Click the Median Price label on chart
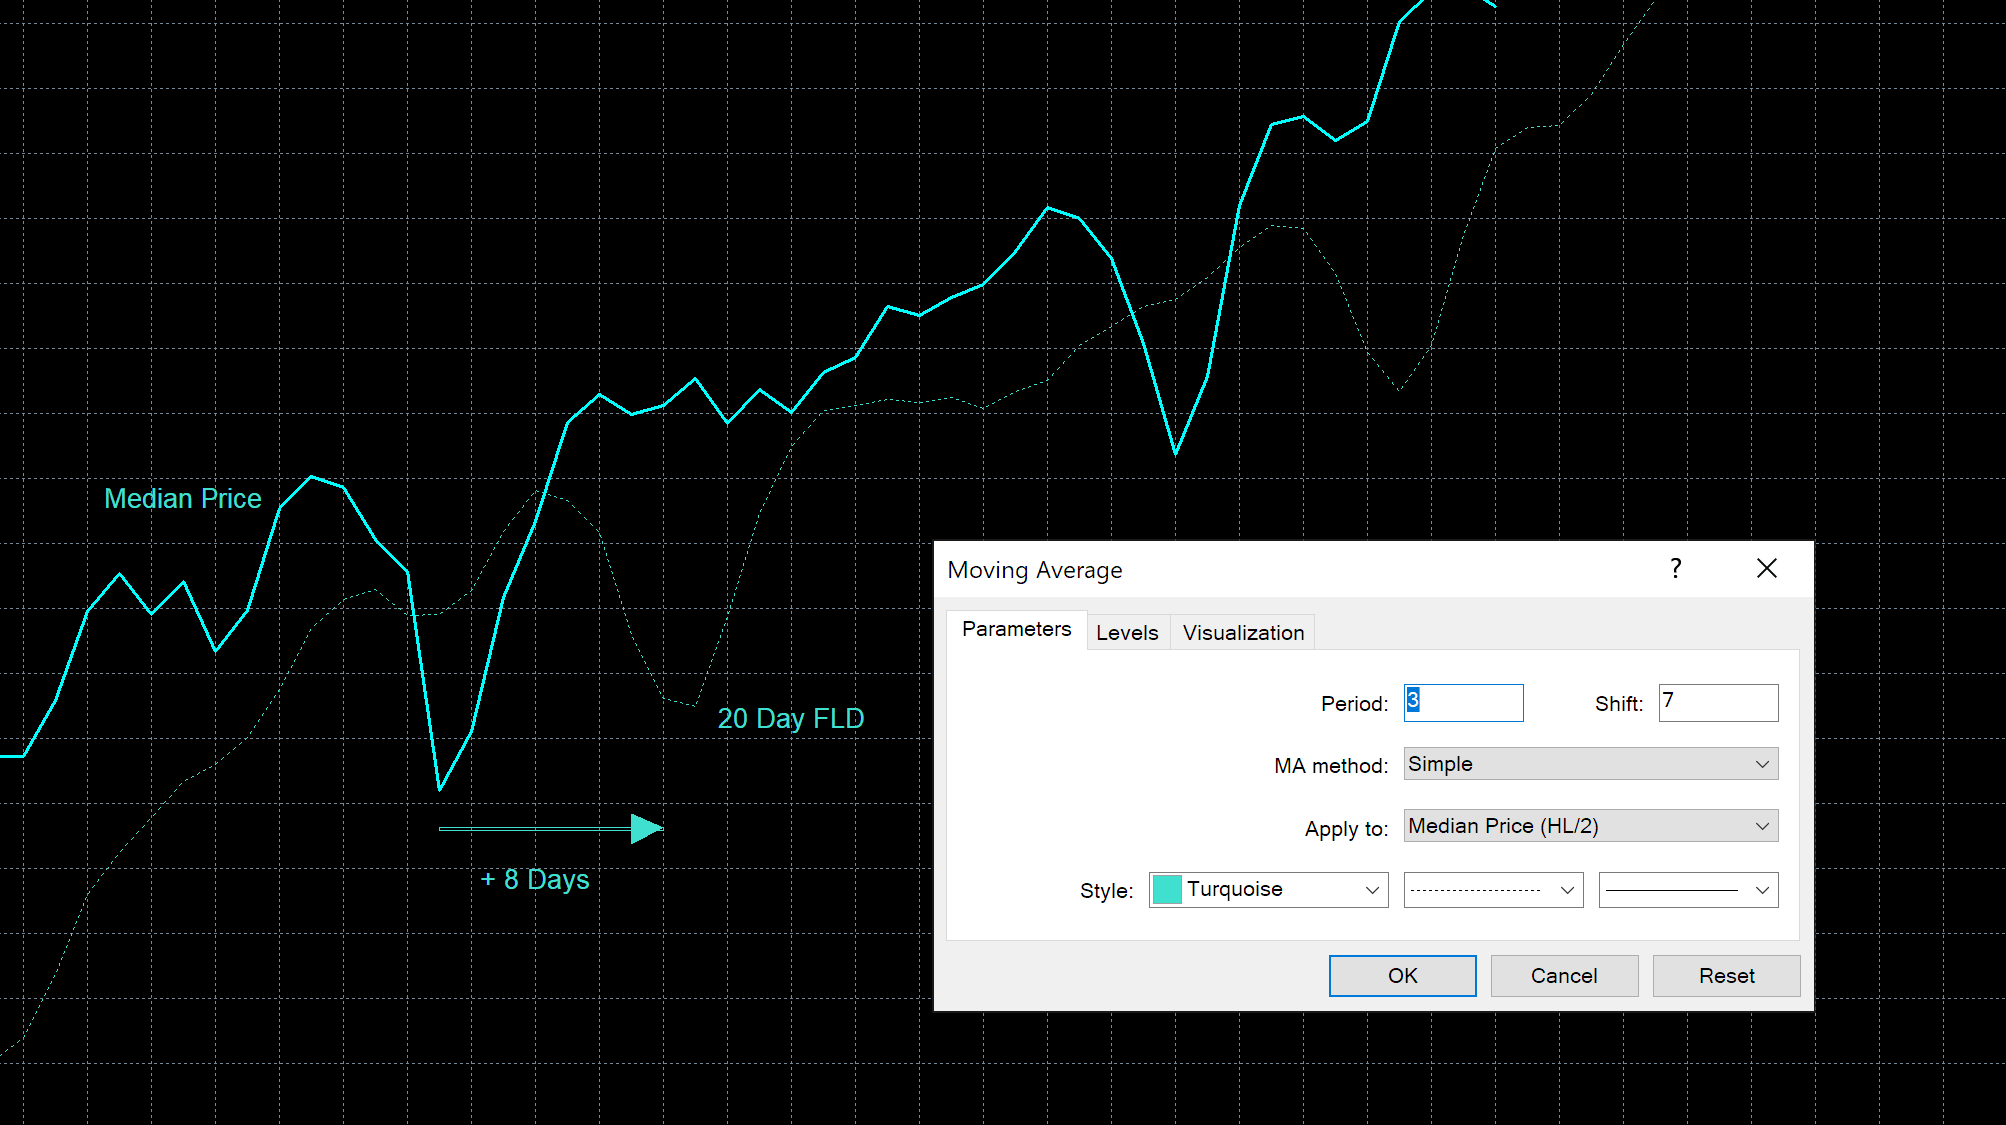Screen dimensions: 2006x1125 [183, 498]
